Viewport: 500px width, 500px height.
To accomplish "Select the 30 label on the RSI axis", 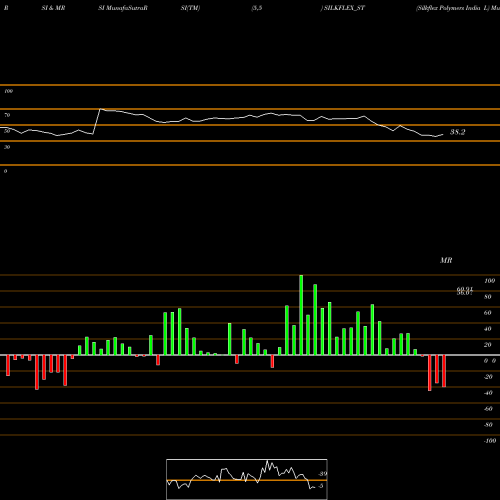I will pyautogui.click(x=7, y=147).
